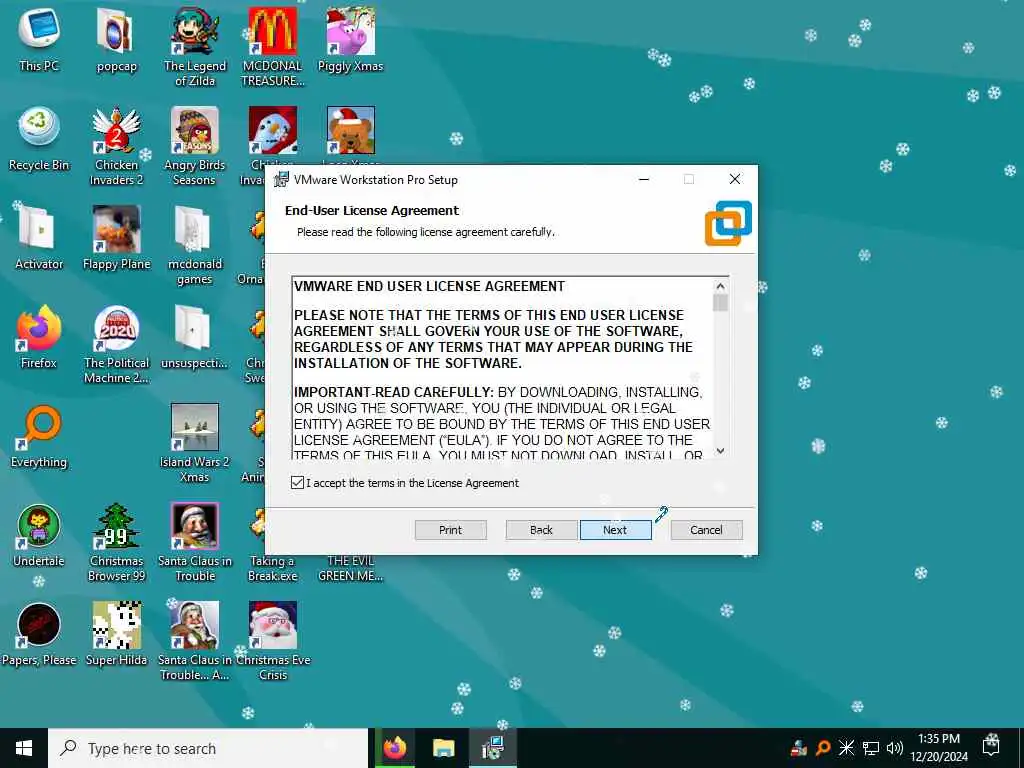Viewport: 1024px width, 768px height.
Task: Select the unsuspecti... folder icon
Action: pos(195,337)
